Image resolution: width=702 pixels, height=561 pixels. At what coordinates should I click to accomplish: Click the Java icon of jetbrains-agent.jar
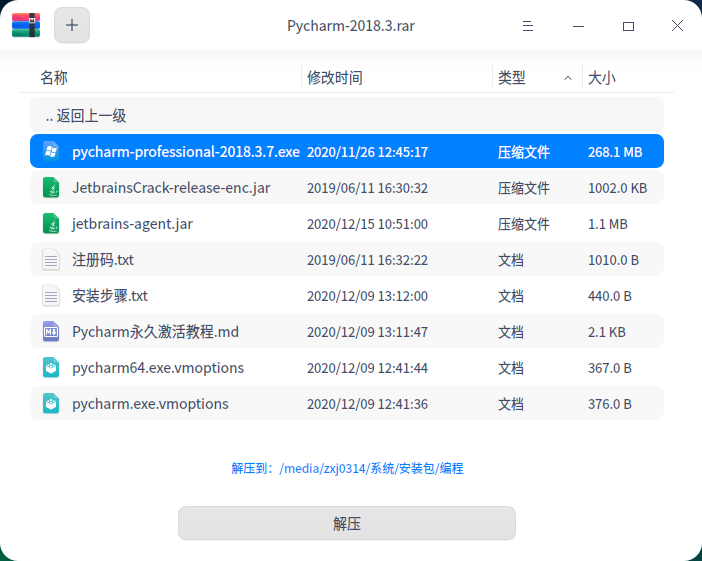point(51,223)
